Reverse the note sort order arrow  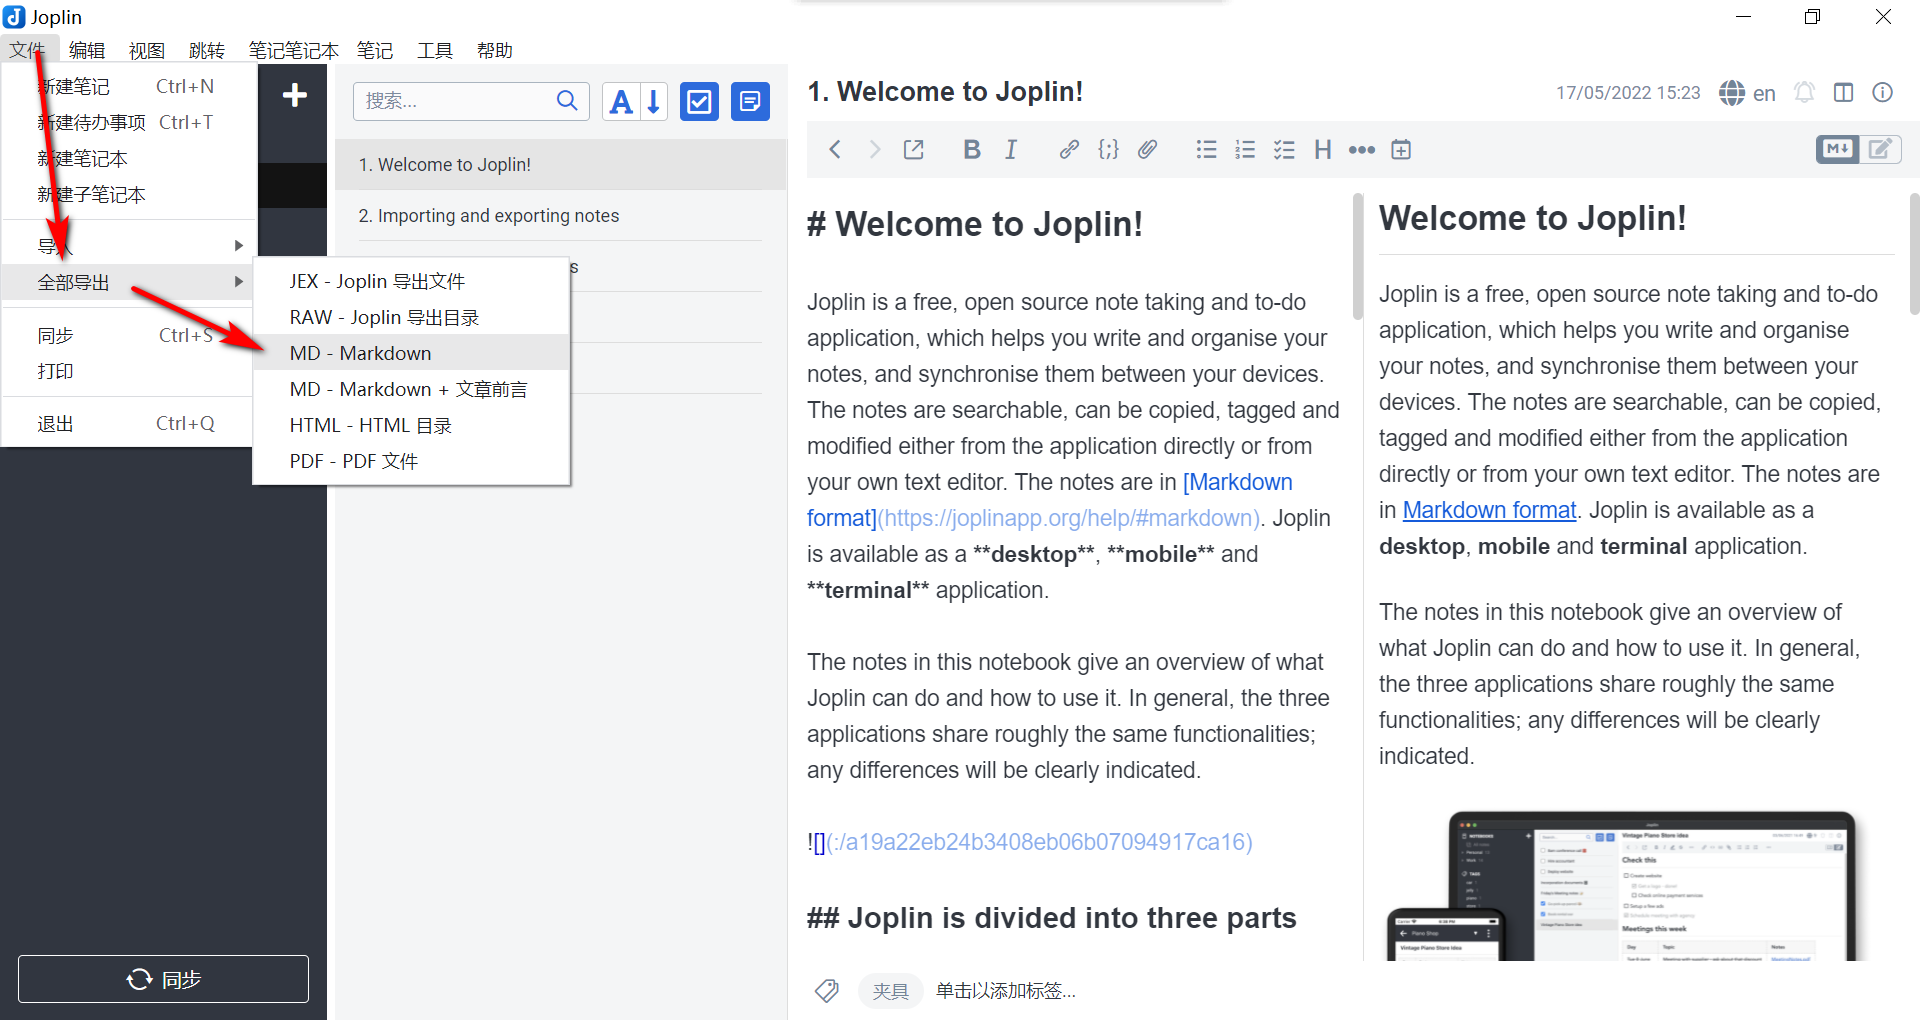(x=653, y=101)
